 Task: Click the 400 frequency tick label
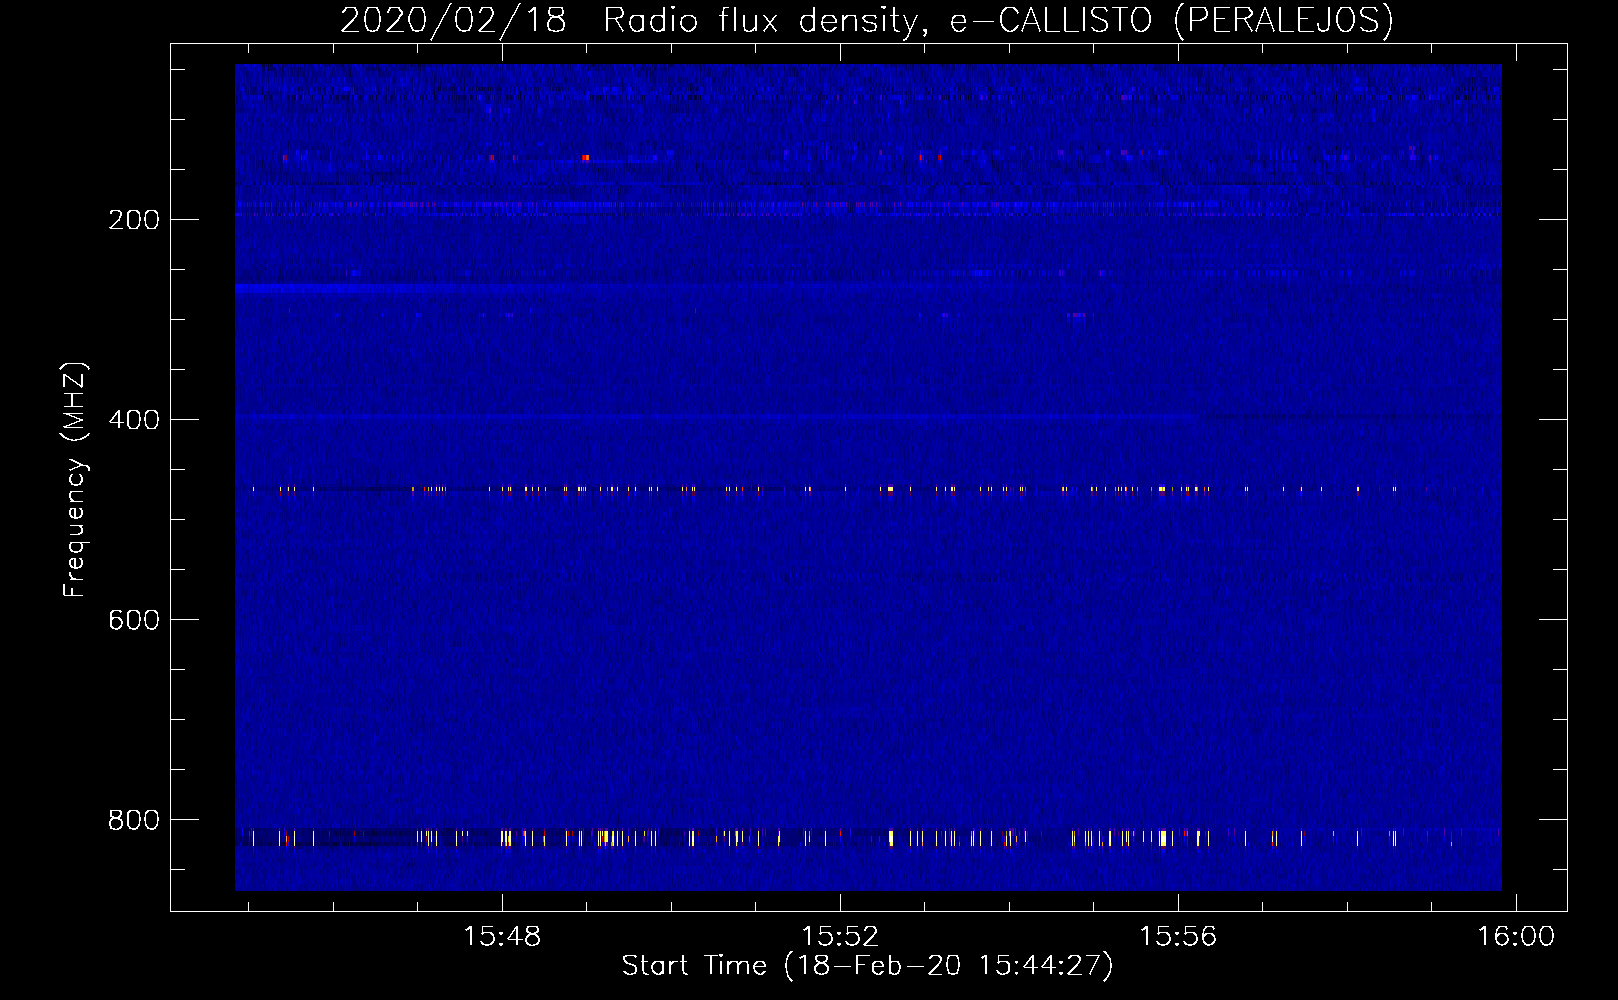click(x=134, y=420)
